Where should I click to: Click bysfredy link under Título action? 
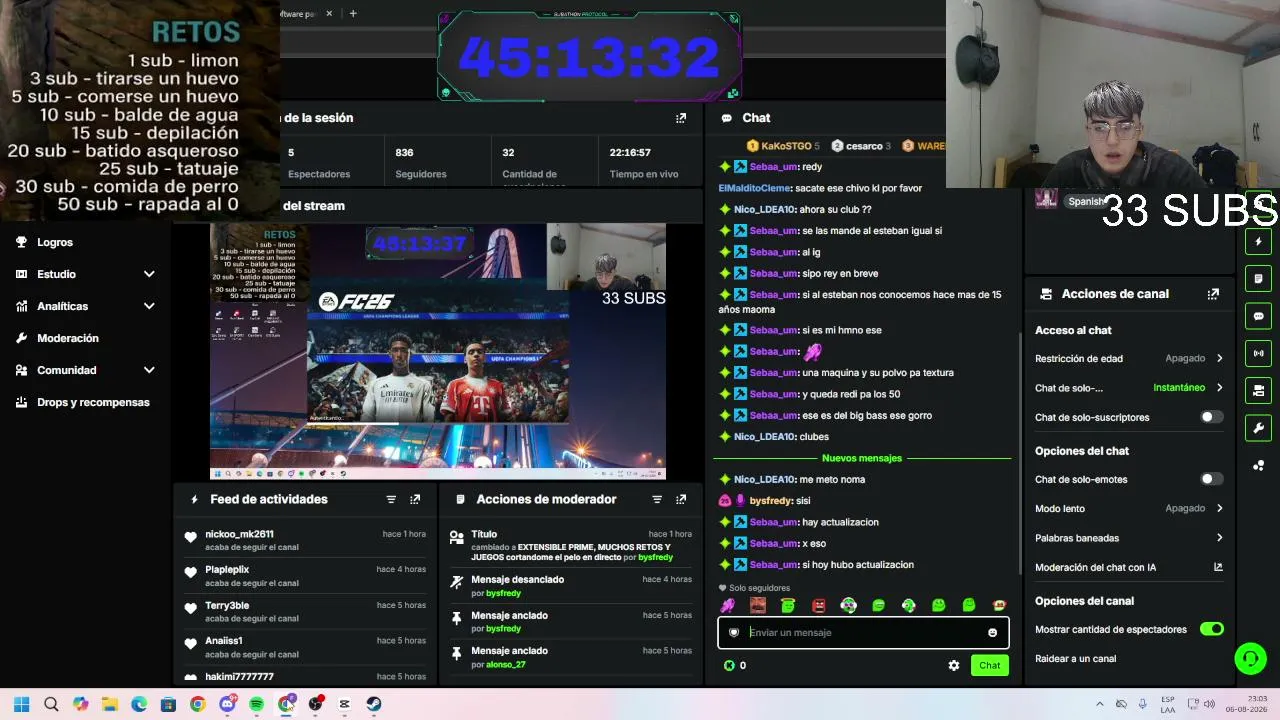[x=655, y=557]
